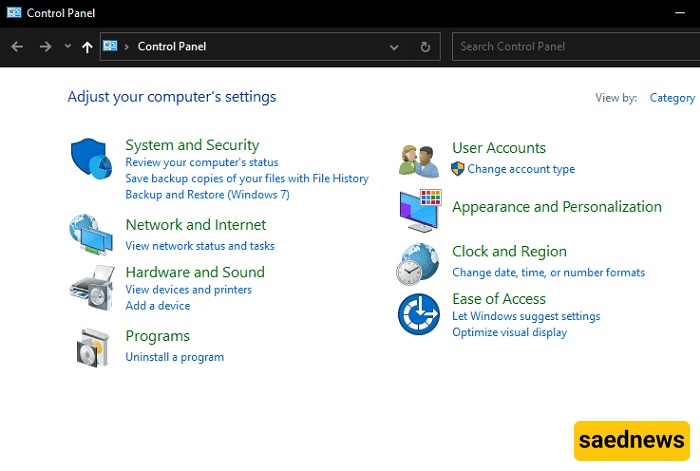Select Change account type link
The height and width of the screenshot is (471, 700).
coord(521,169)
